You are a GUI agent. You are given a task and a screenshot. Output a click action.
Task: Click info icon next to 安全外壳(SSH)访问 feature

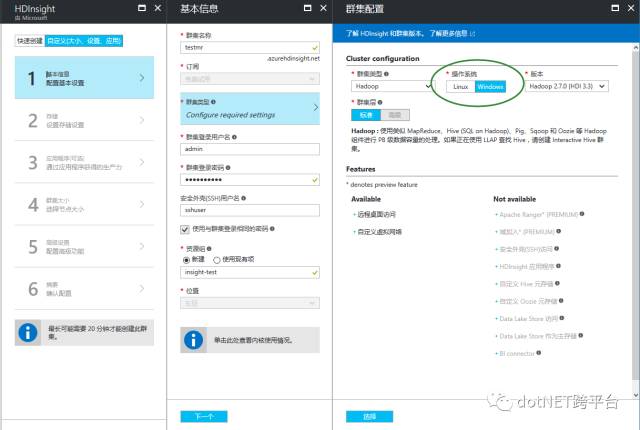[x=557, y=248]
